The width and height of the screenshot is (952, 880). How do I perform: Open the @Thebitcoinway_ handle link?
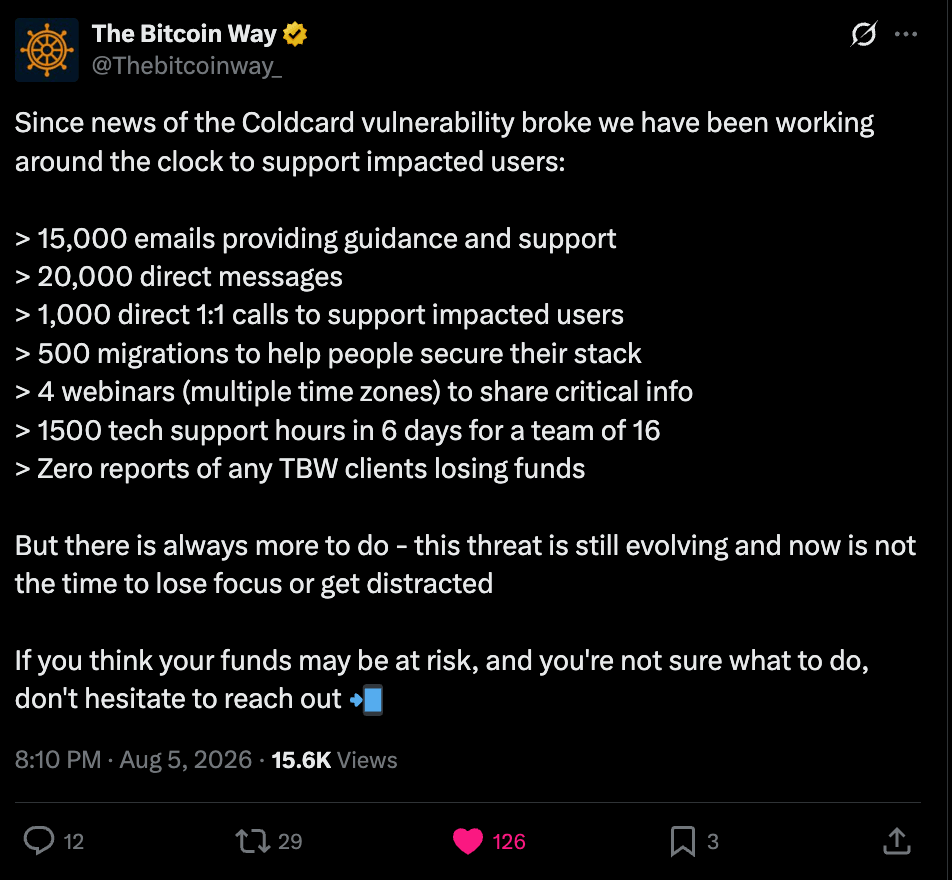186,66
